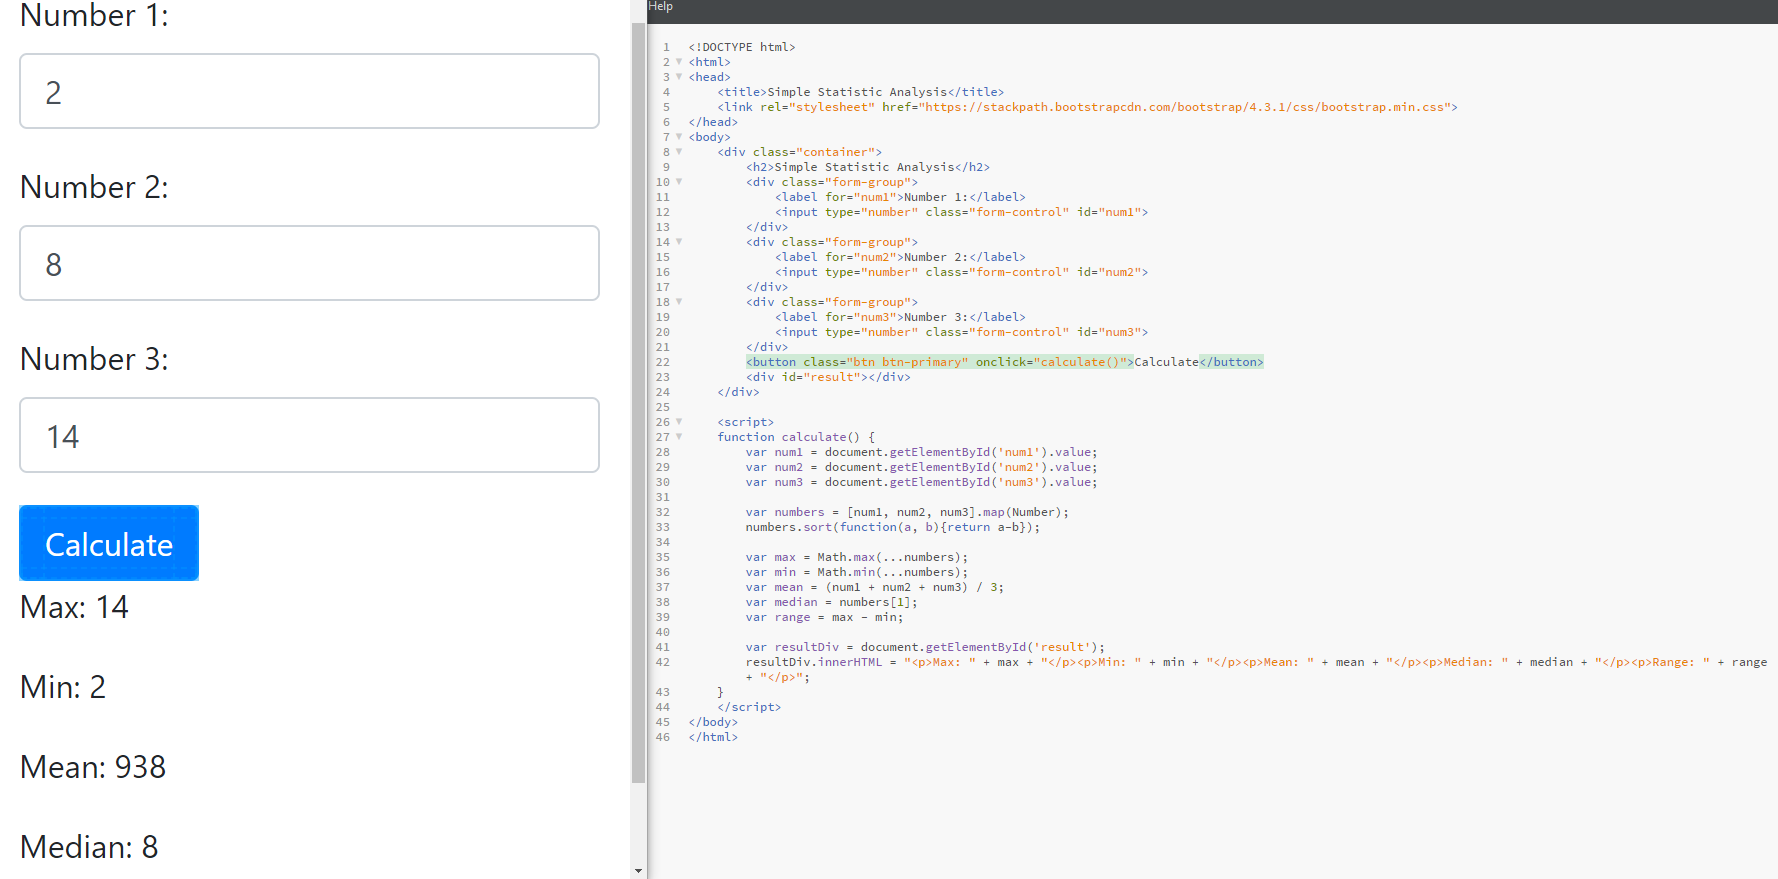Click the 'Mean: 938' result text
Screen dimensions: 1778x879
click(x=93, y=767)
